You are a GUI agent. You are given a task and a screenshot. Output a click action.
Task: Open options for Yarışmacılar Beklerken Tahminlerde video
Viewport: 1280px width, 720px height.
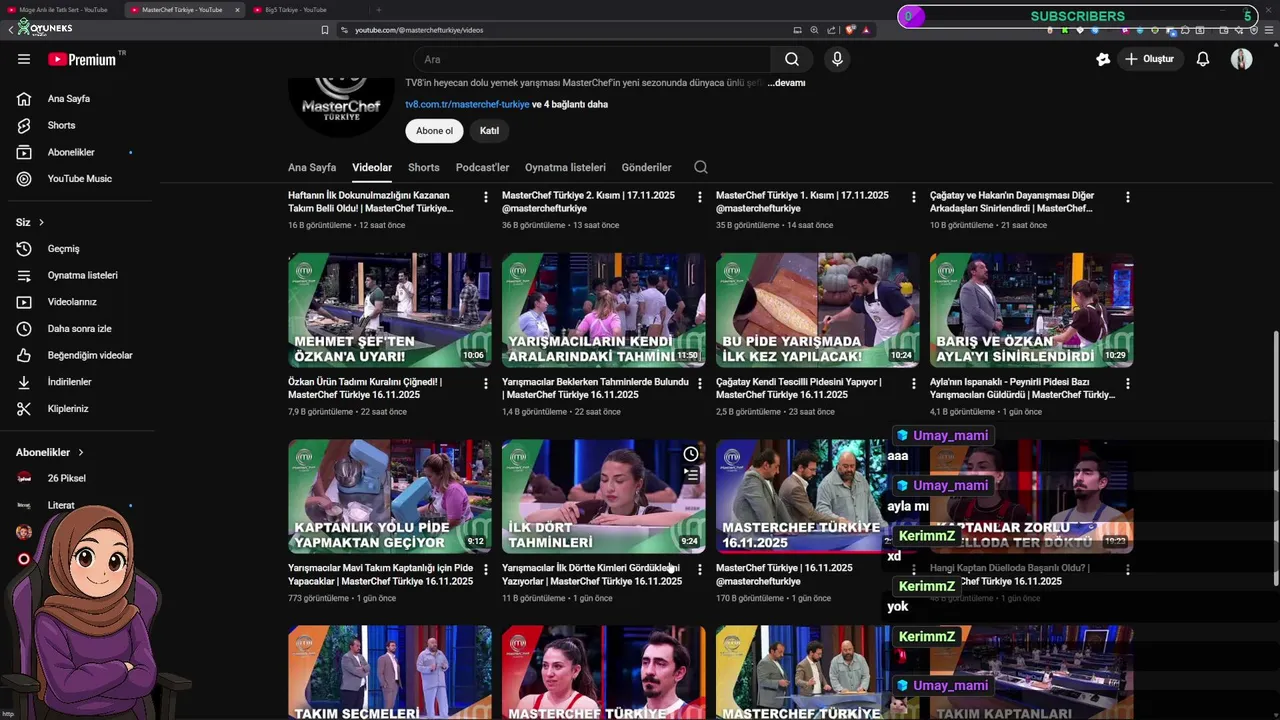[700, 383]
